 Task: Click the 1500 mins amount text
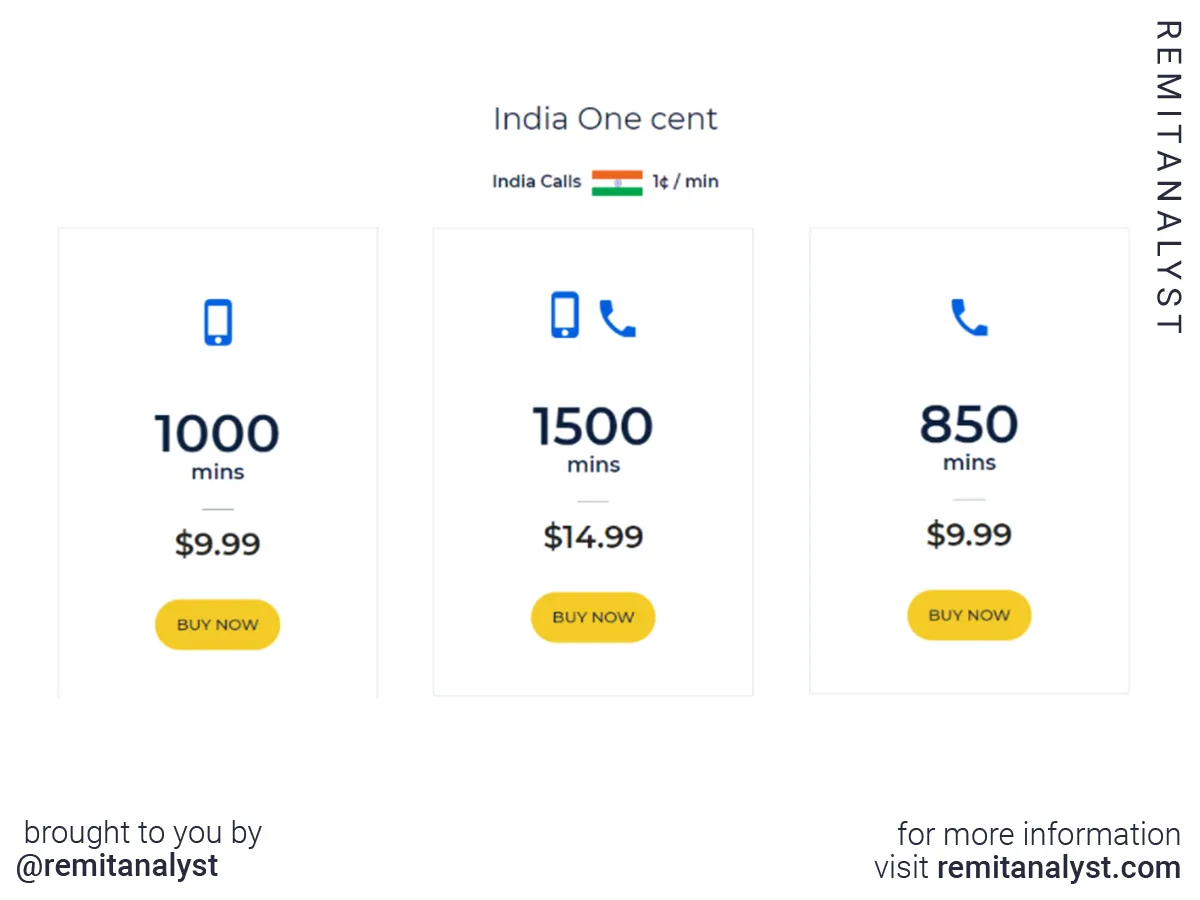[593, 438]
